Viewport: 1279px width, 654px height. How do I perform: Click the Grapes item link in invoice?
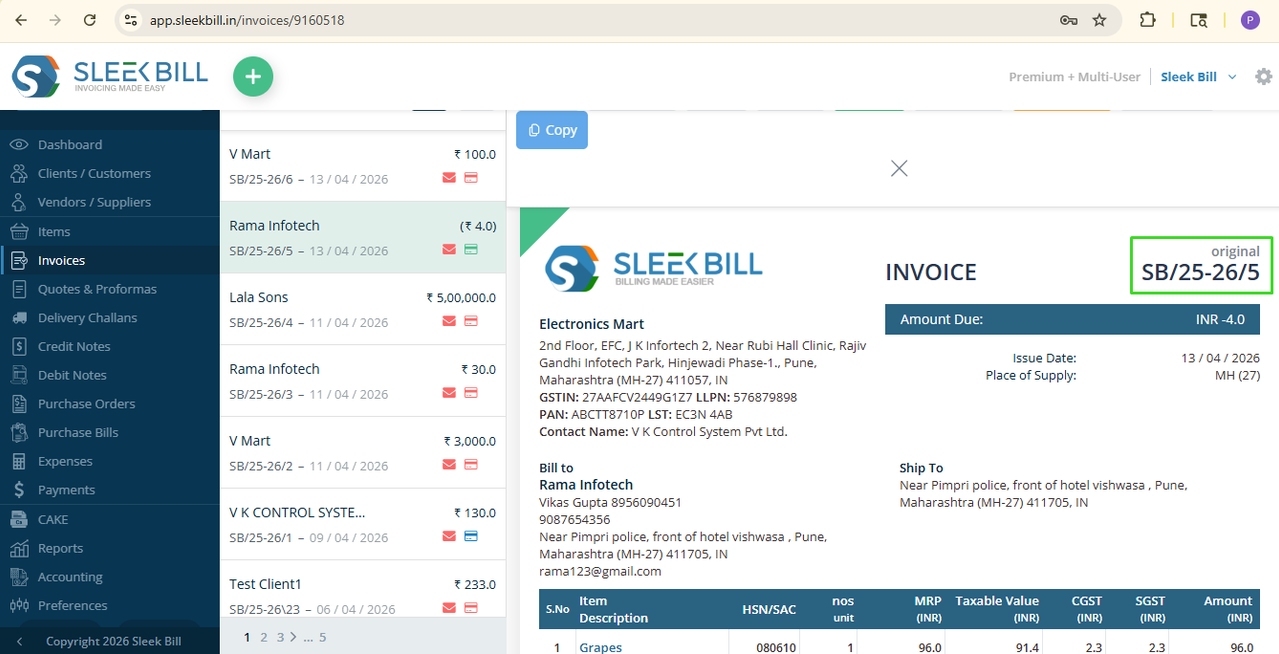coord(600,647)
